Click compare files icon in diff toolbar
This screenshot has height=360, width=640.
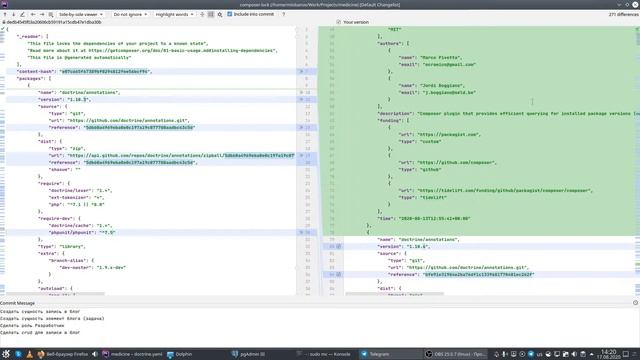point(51,14)
